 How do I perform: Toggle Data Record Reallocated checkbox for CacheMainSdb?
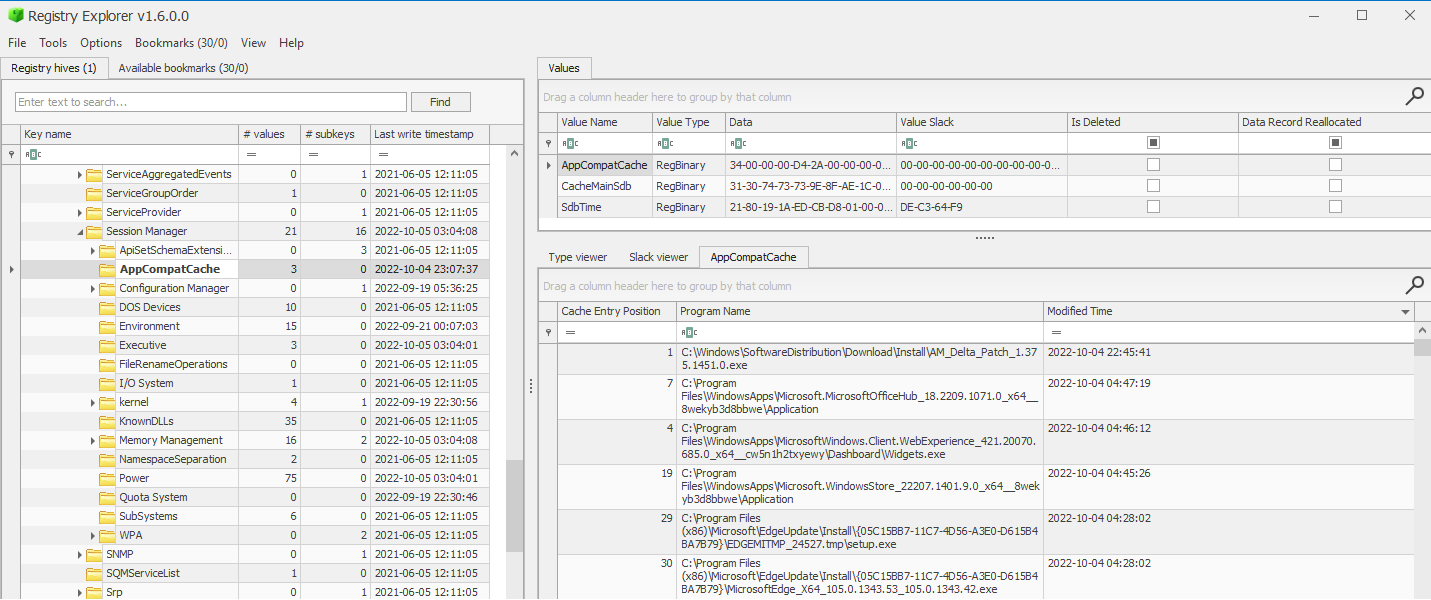[1334, 185]
